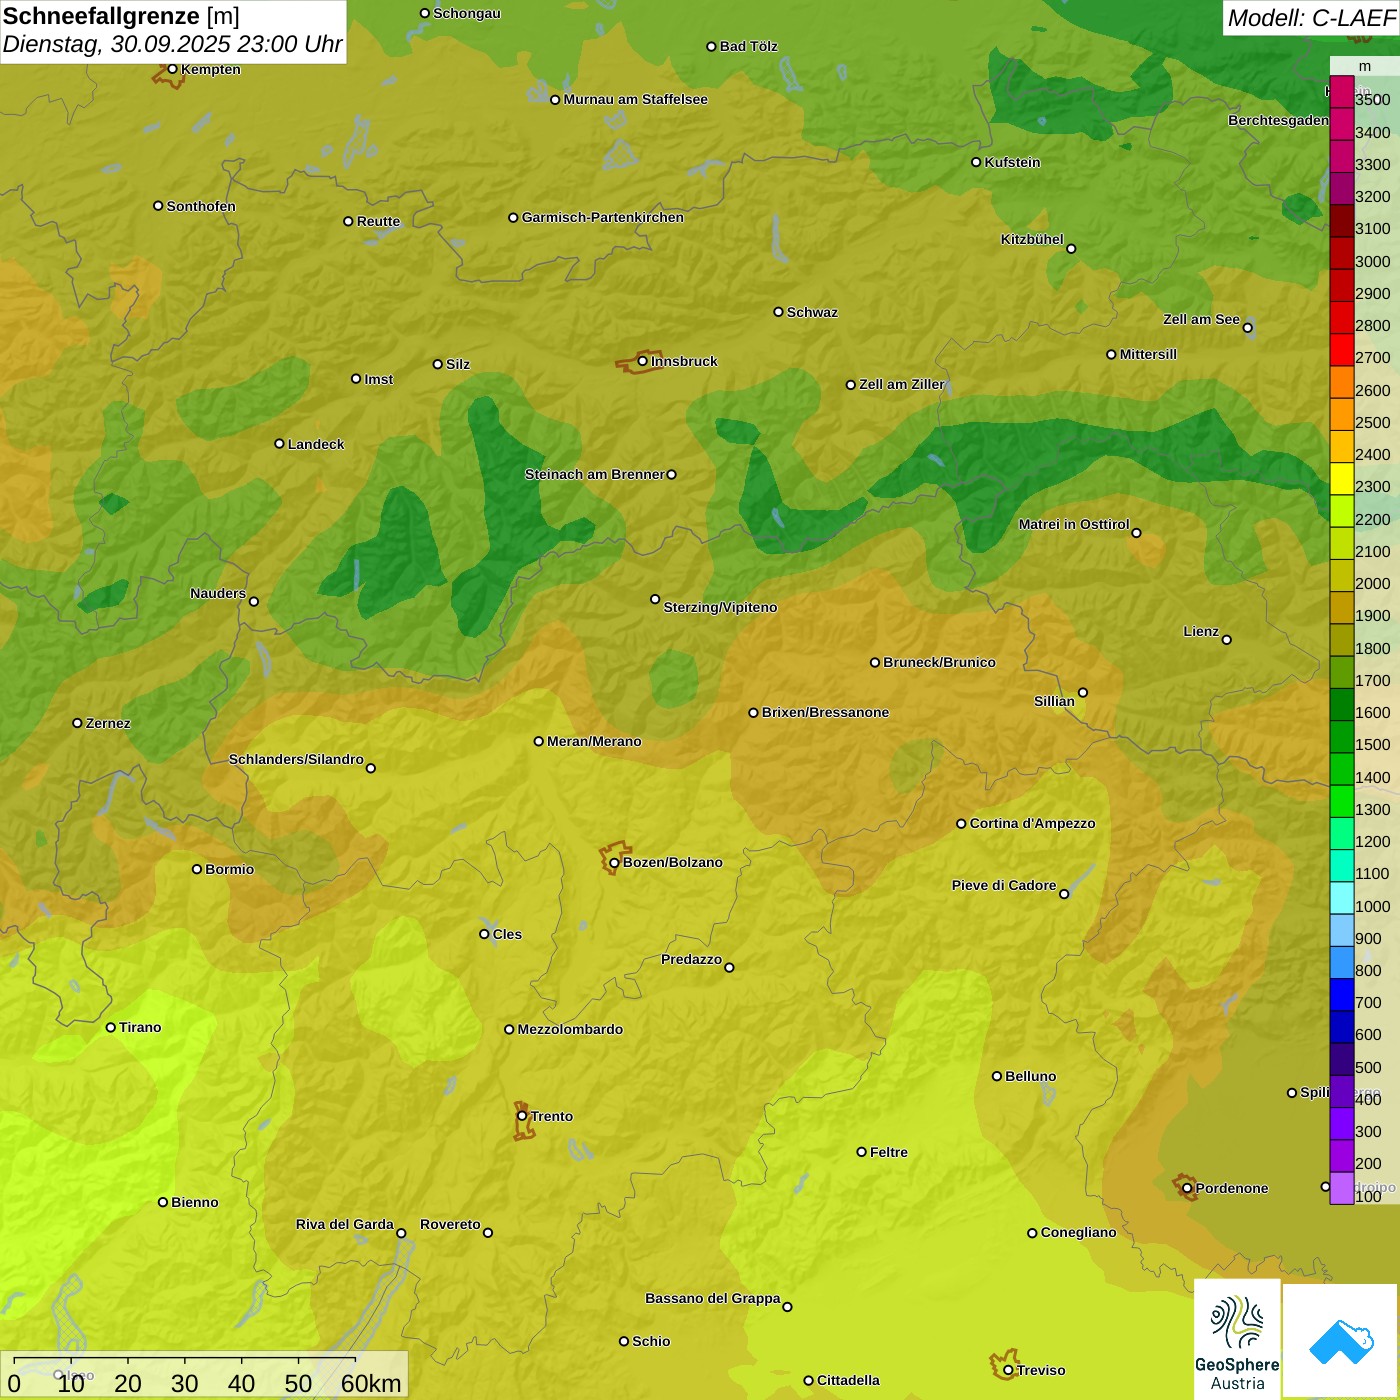Select the Zell am See city marker
The image size is (1400, 1400).
(x=1247, y=327)
